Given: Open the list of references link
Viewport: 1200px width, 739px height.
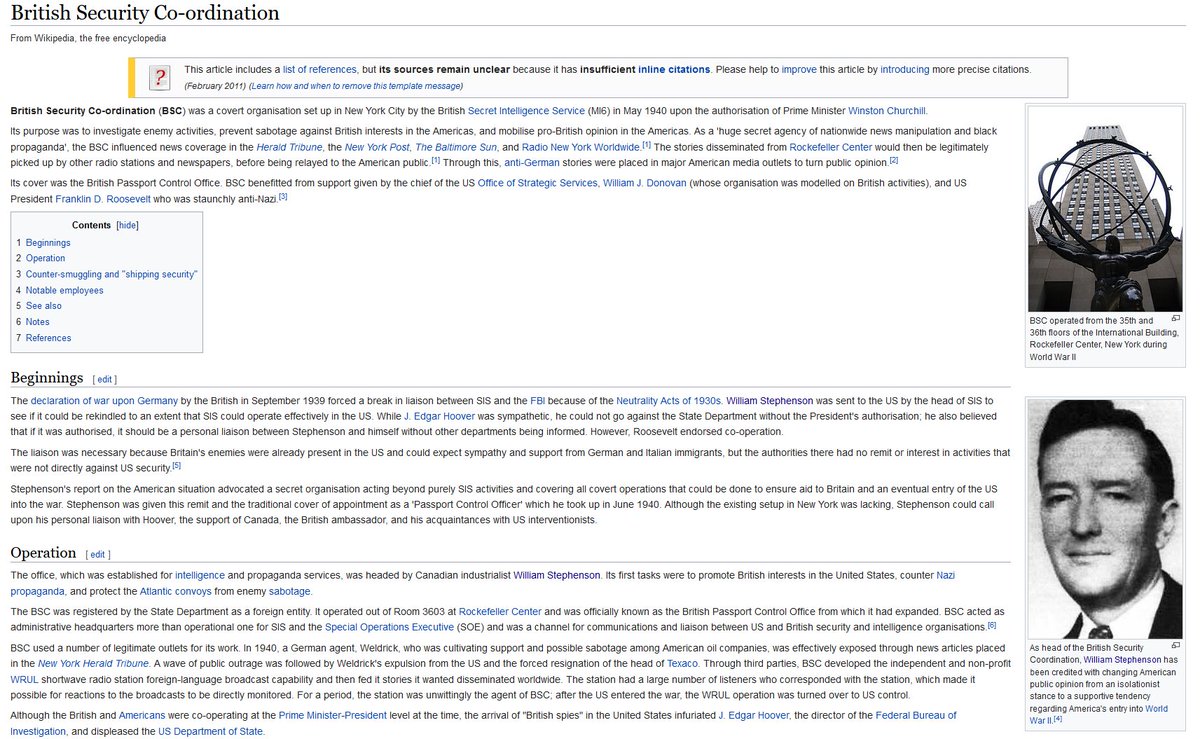Looking at the screenshot, I should (x=319, y=70).
